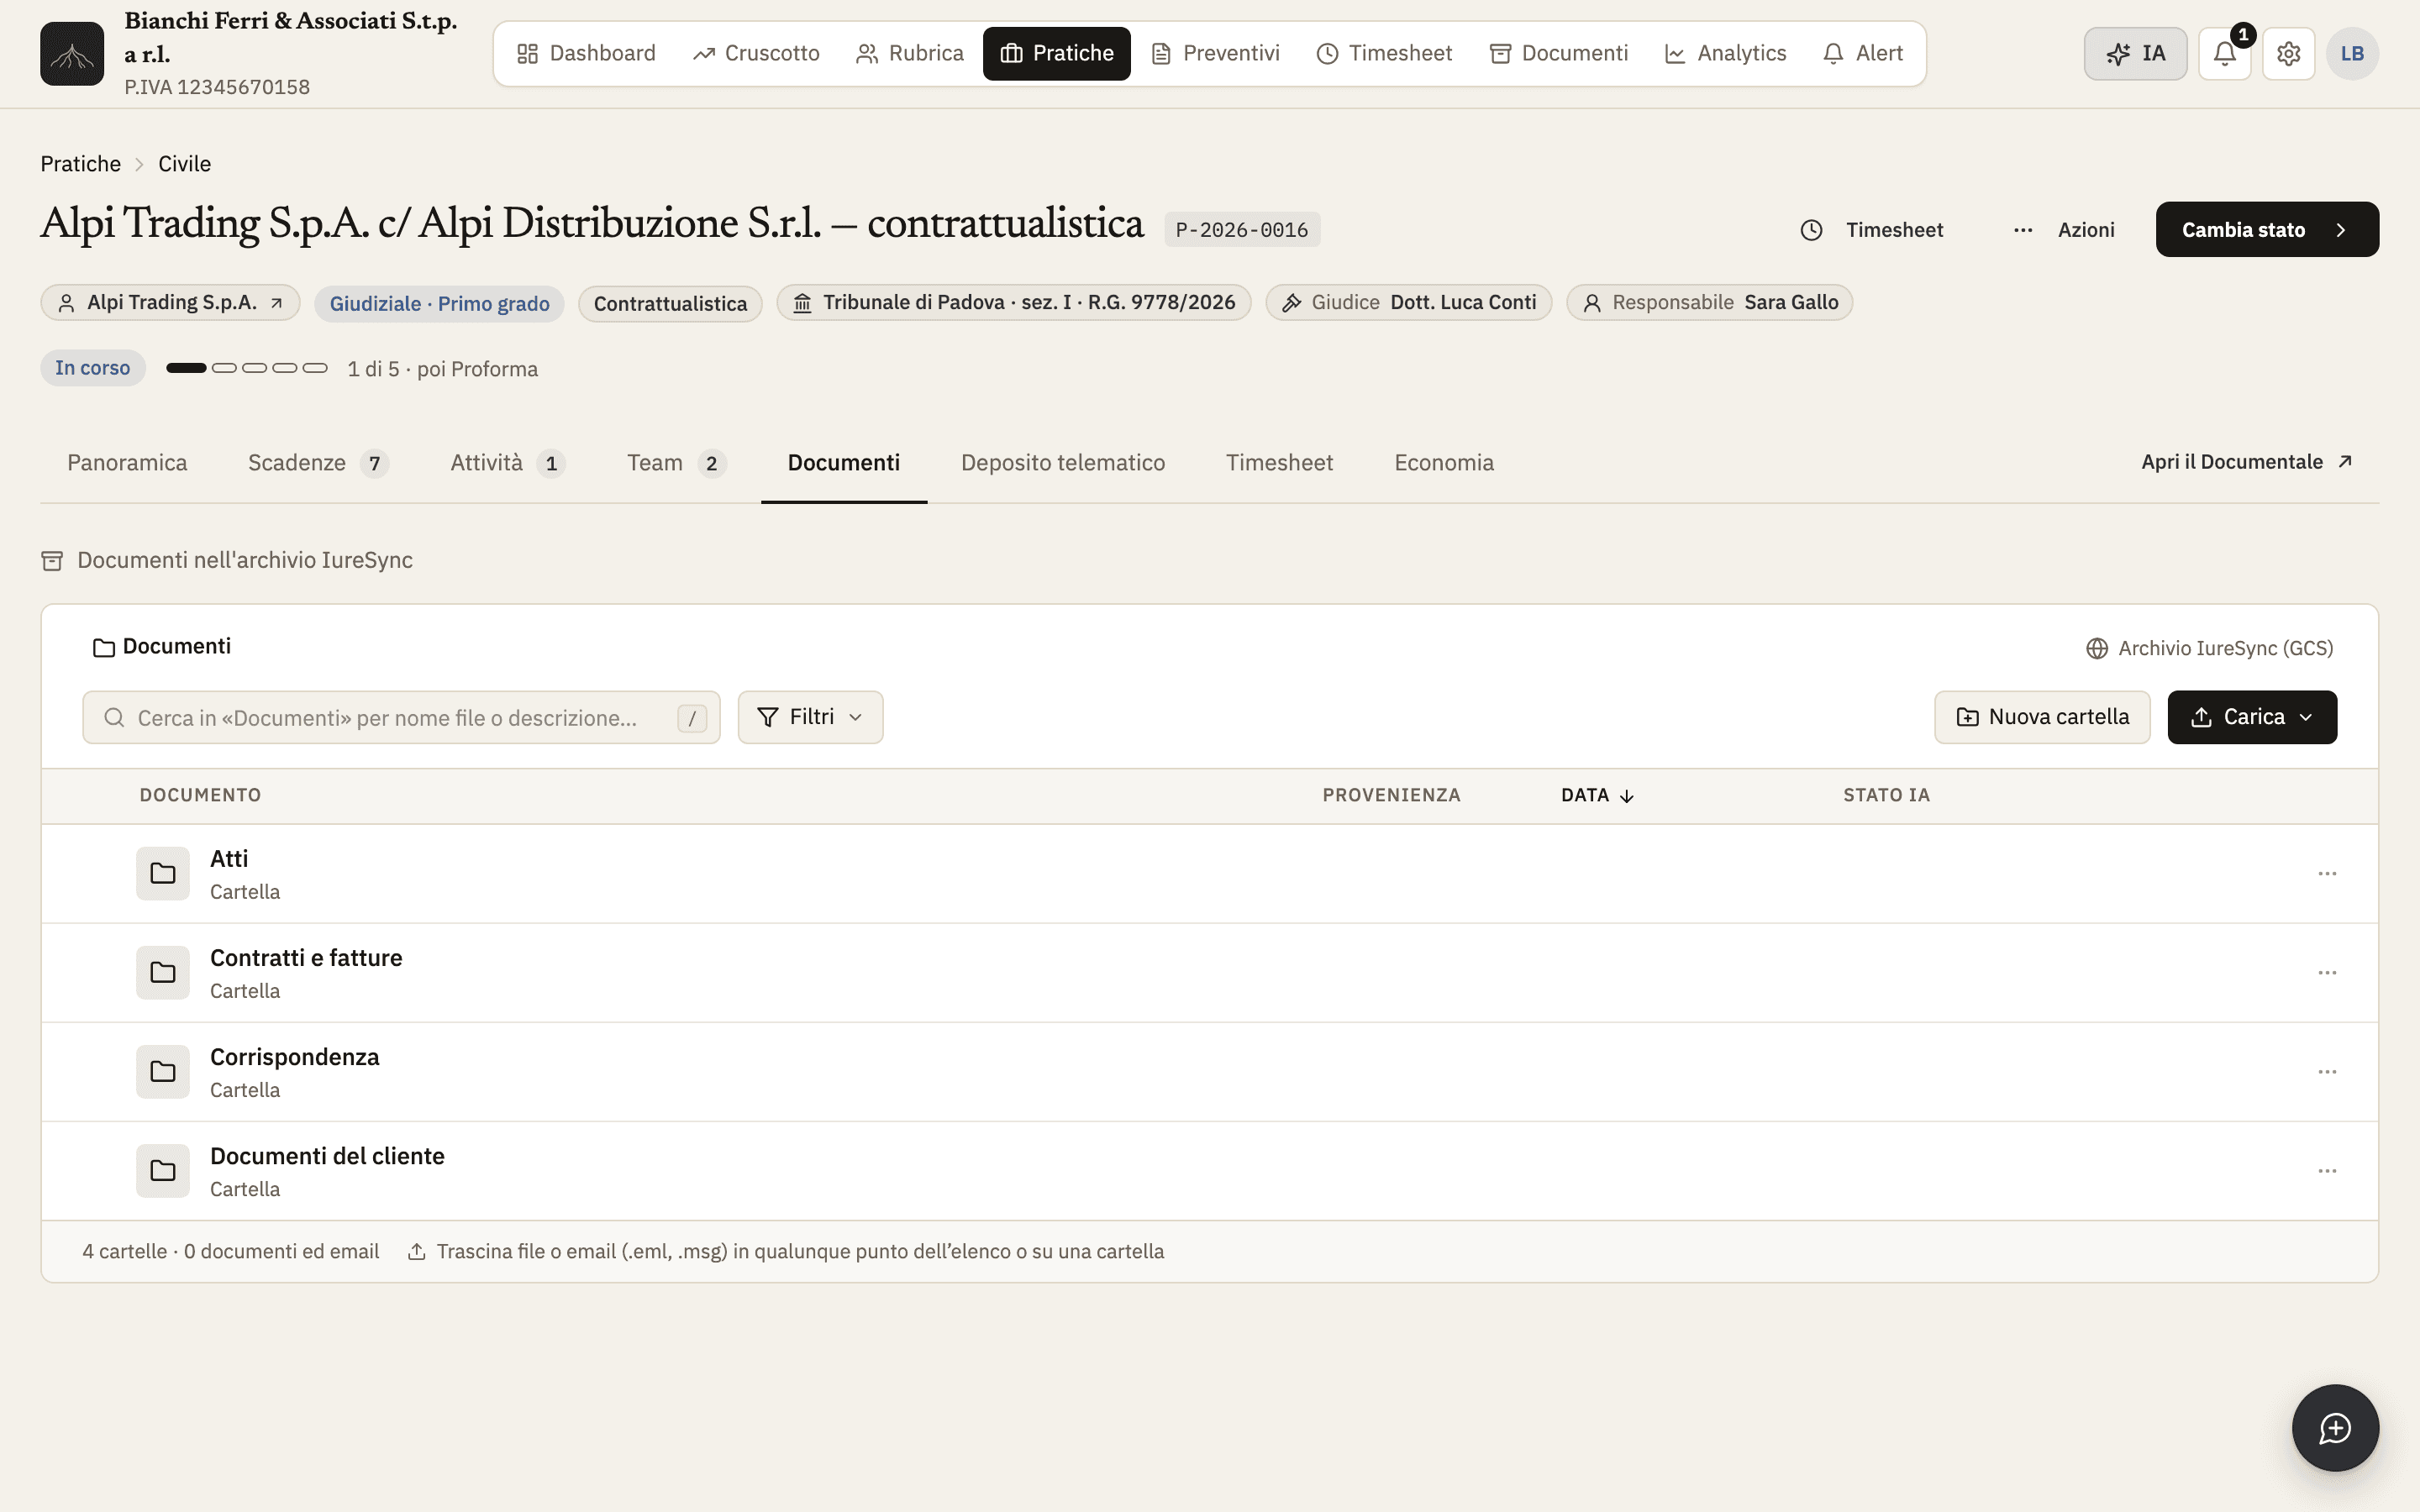Open the chat bubble floating button

point(2335,1427)
